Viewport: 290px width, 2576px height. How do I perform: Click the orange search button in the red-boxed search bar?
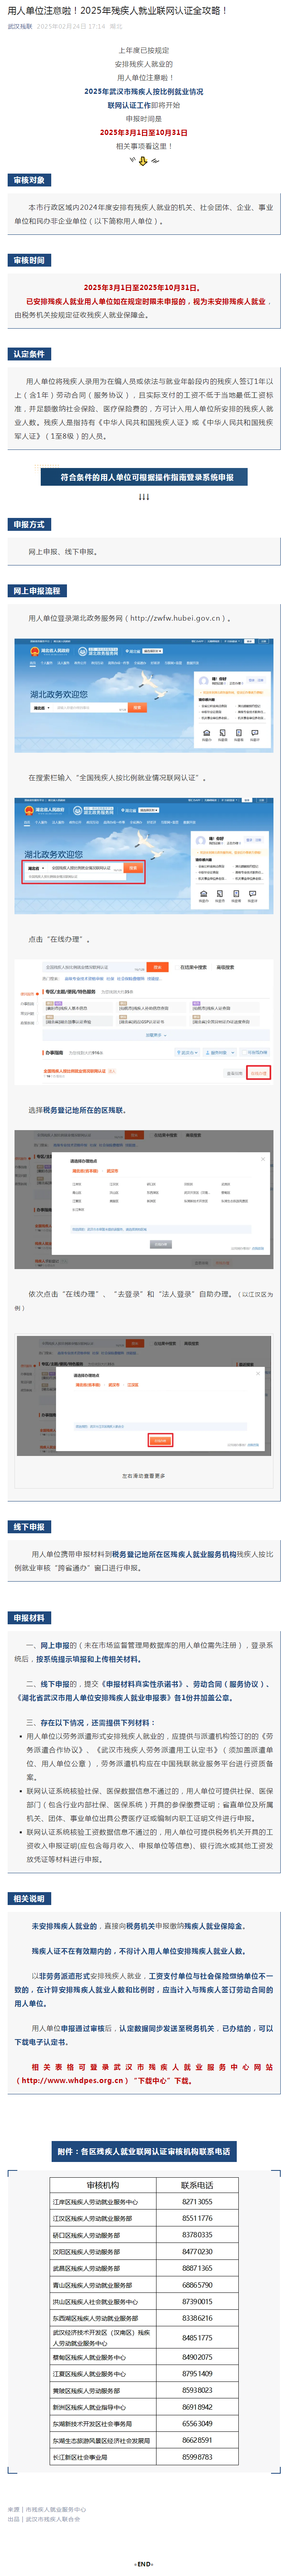[133, 868]
